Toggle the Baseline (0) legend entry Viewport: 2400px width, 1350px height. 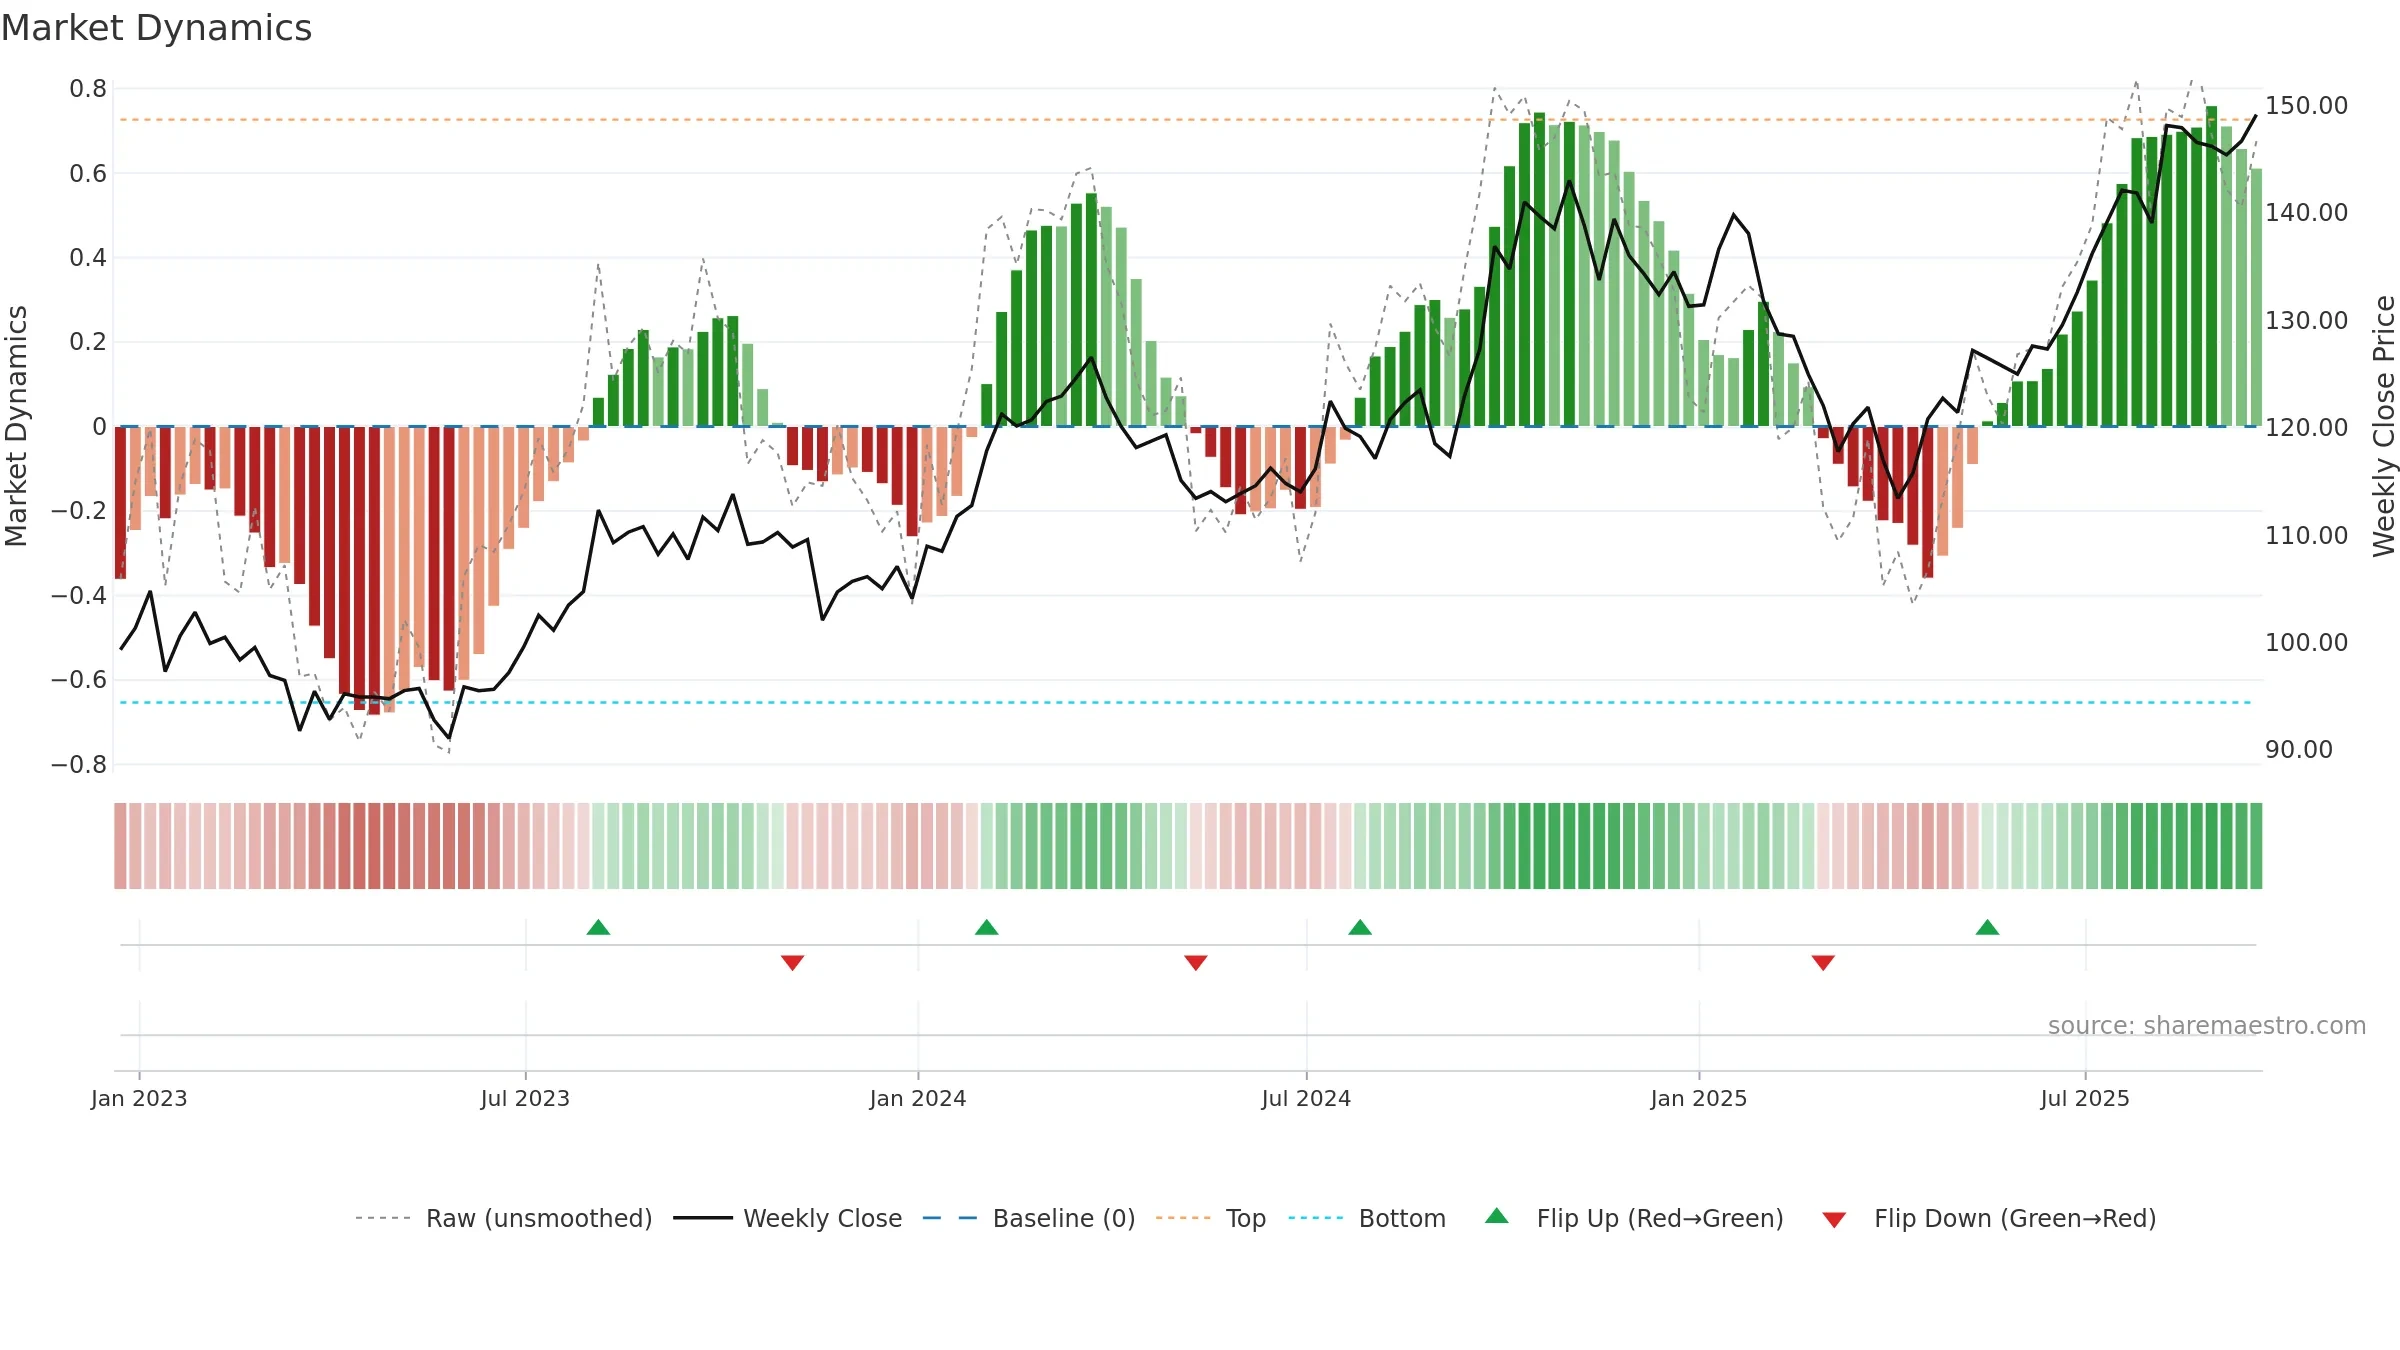point(1028,1218)
